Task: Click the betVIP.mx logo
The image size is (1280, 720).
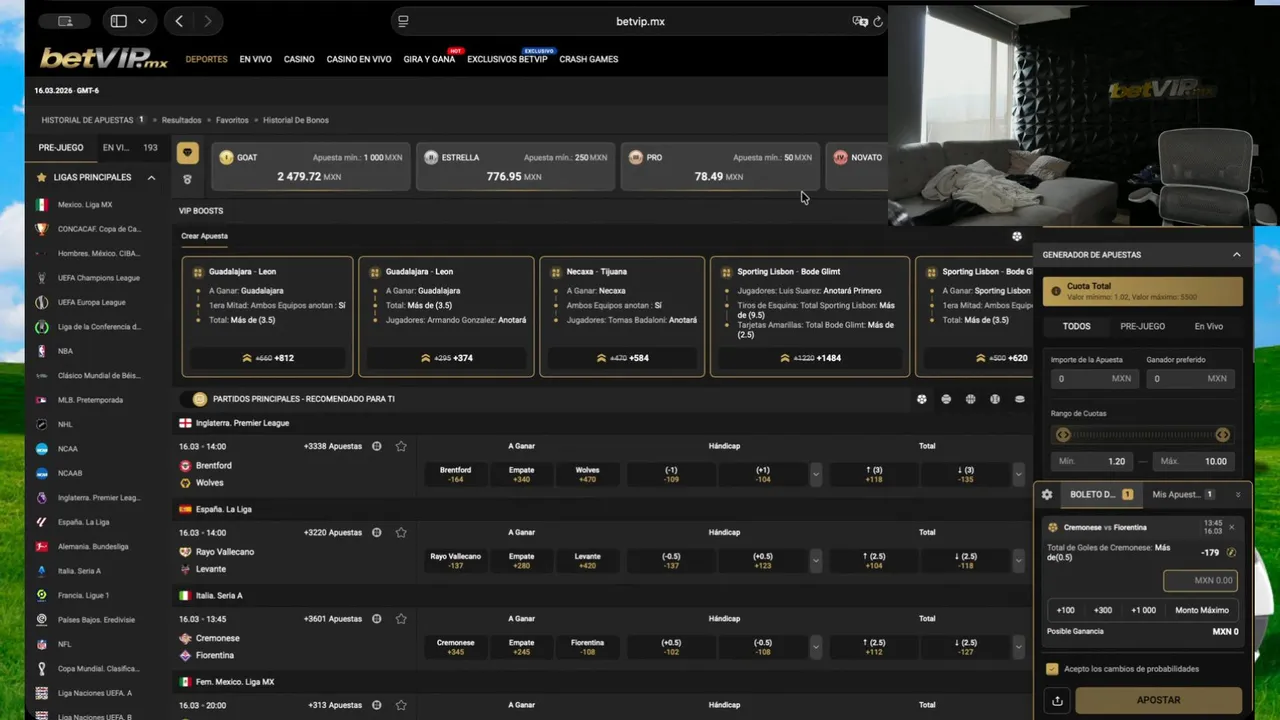Action: tap(104, 58)
